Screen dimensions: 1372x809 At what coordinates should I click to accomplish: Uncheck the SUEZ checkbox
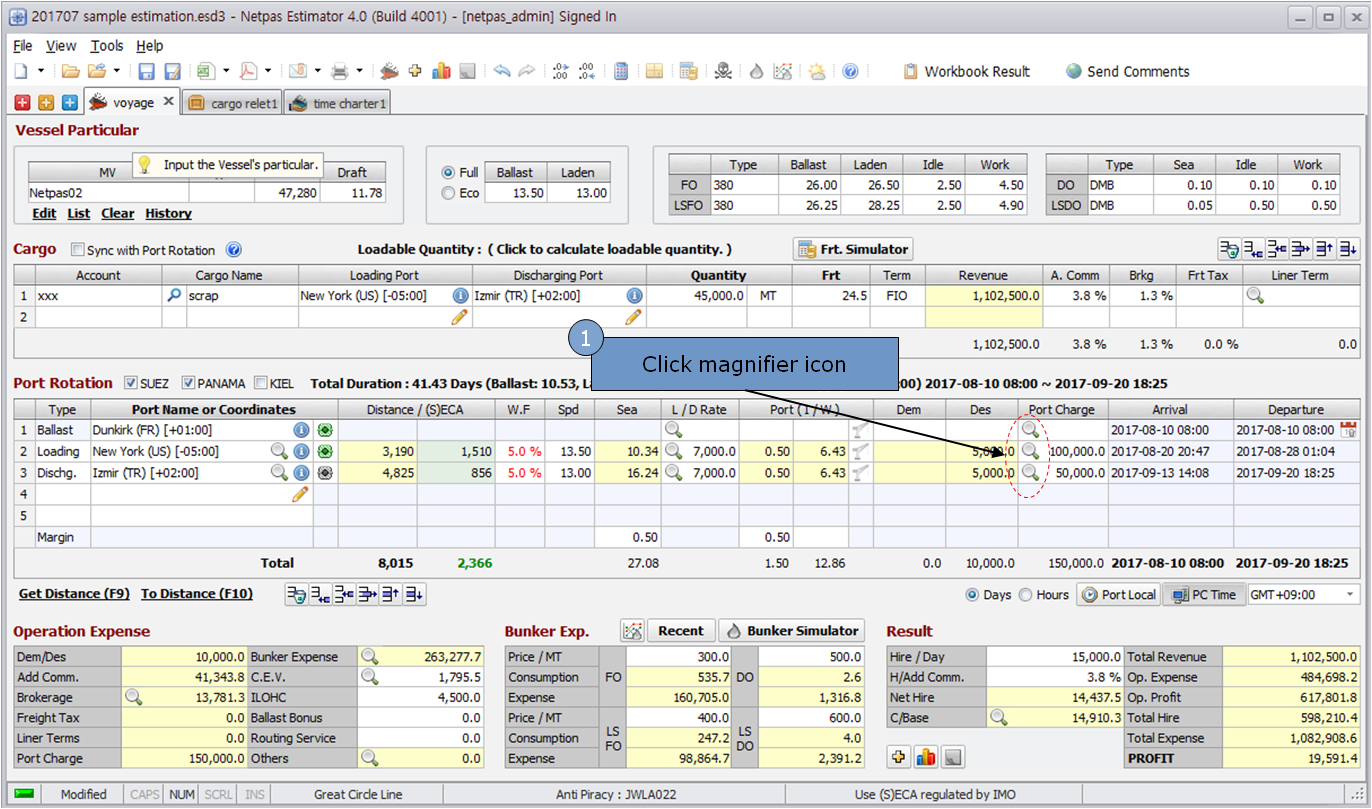[131, 383]
